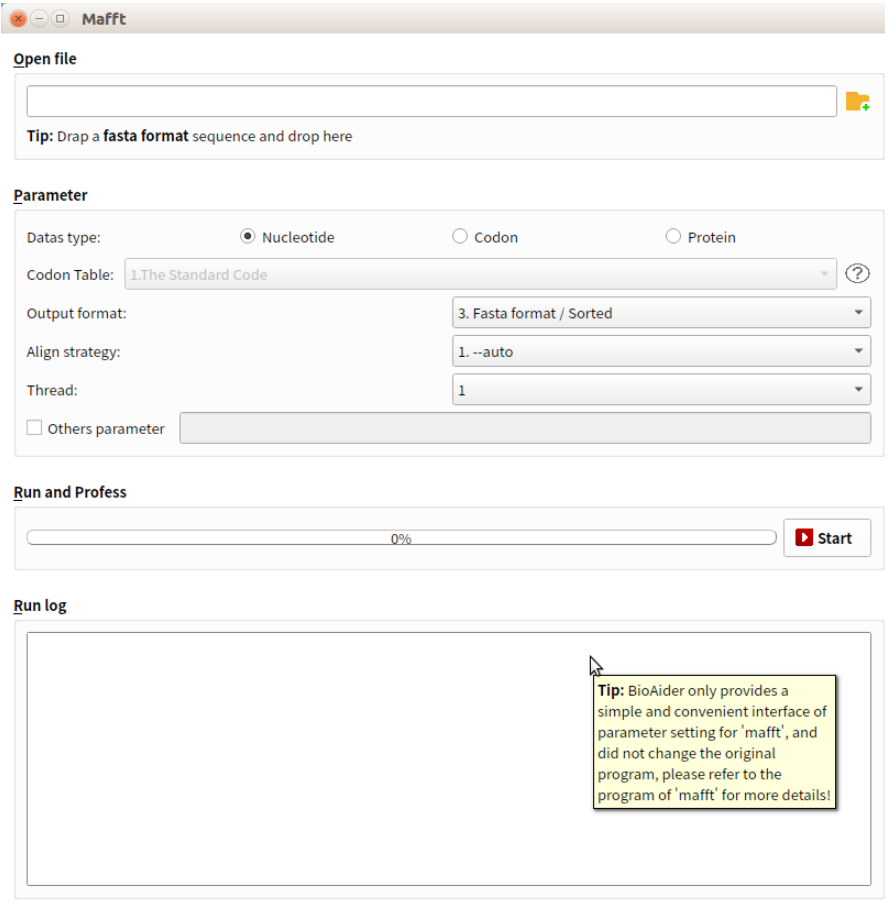The height and width of the screenshot is (903, 885).
Task: Select the Codon data type
Action: (459, 236)
